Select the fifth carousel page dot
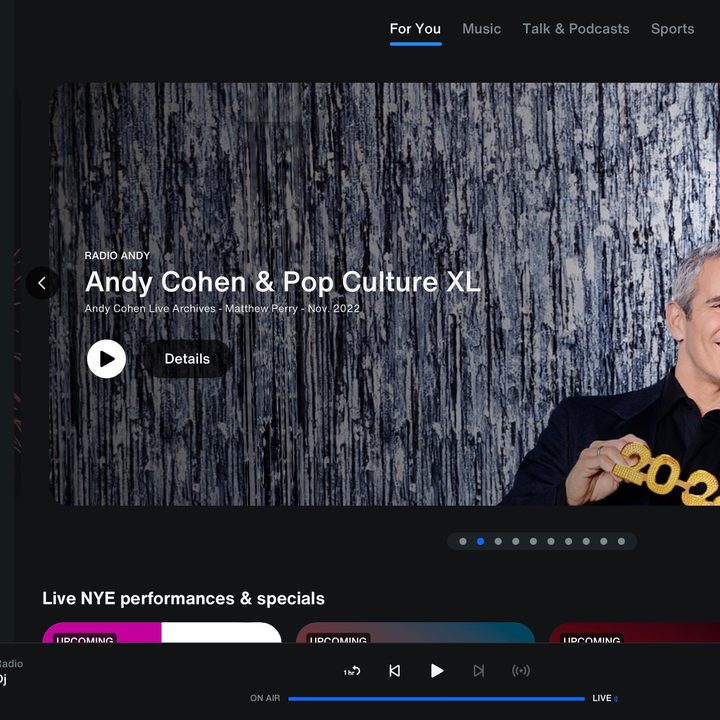Screen dimensions: 720x720 [533, 541]
